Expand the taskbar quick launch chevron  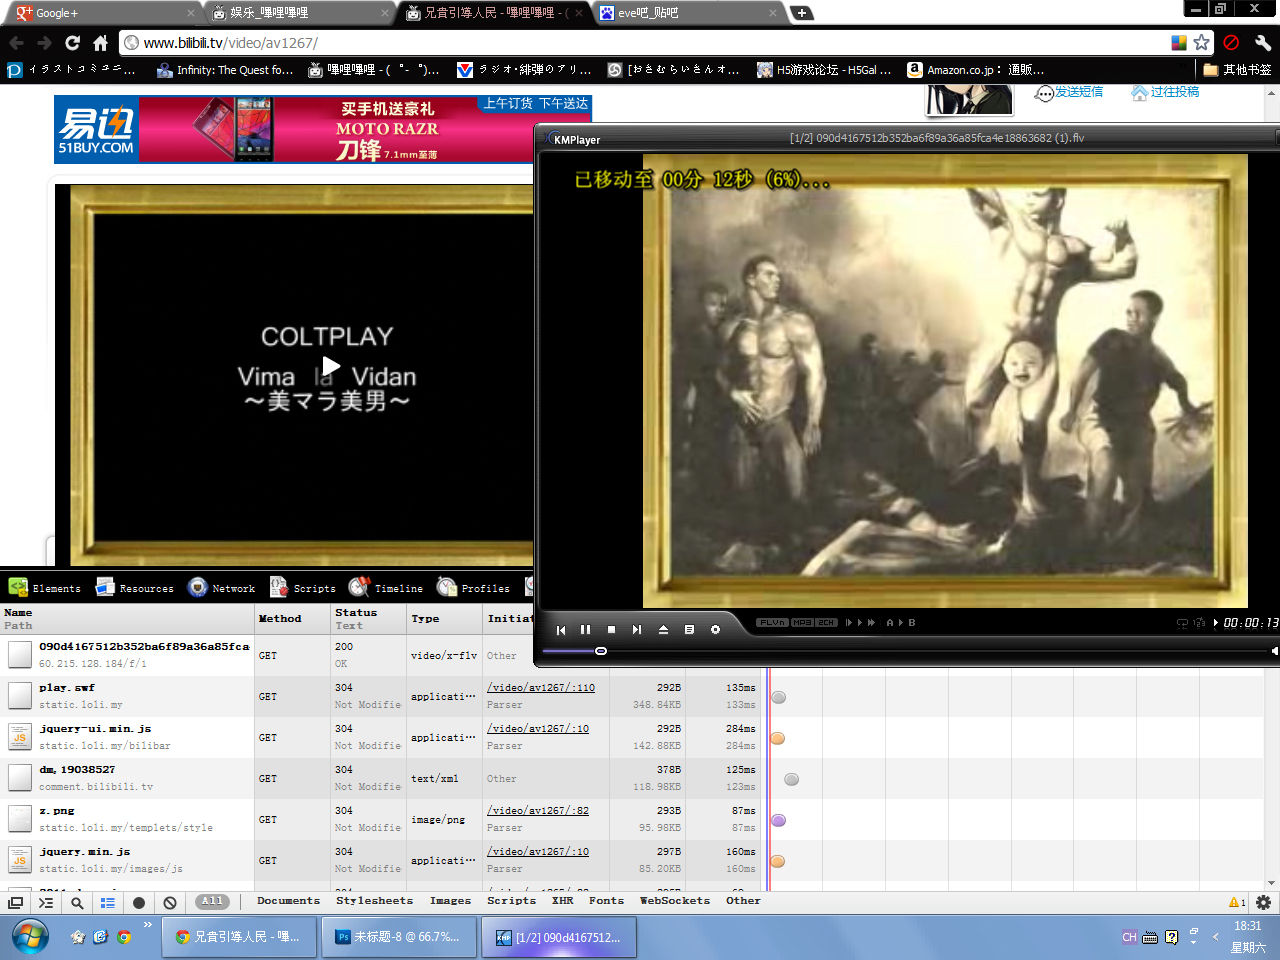click(148, 925)
